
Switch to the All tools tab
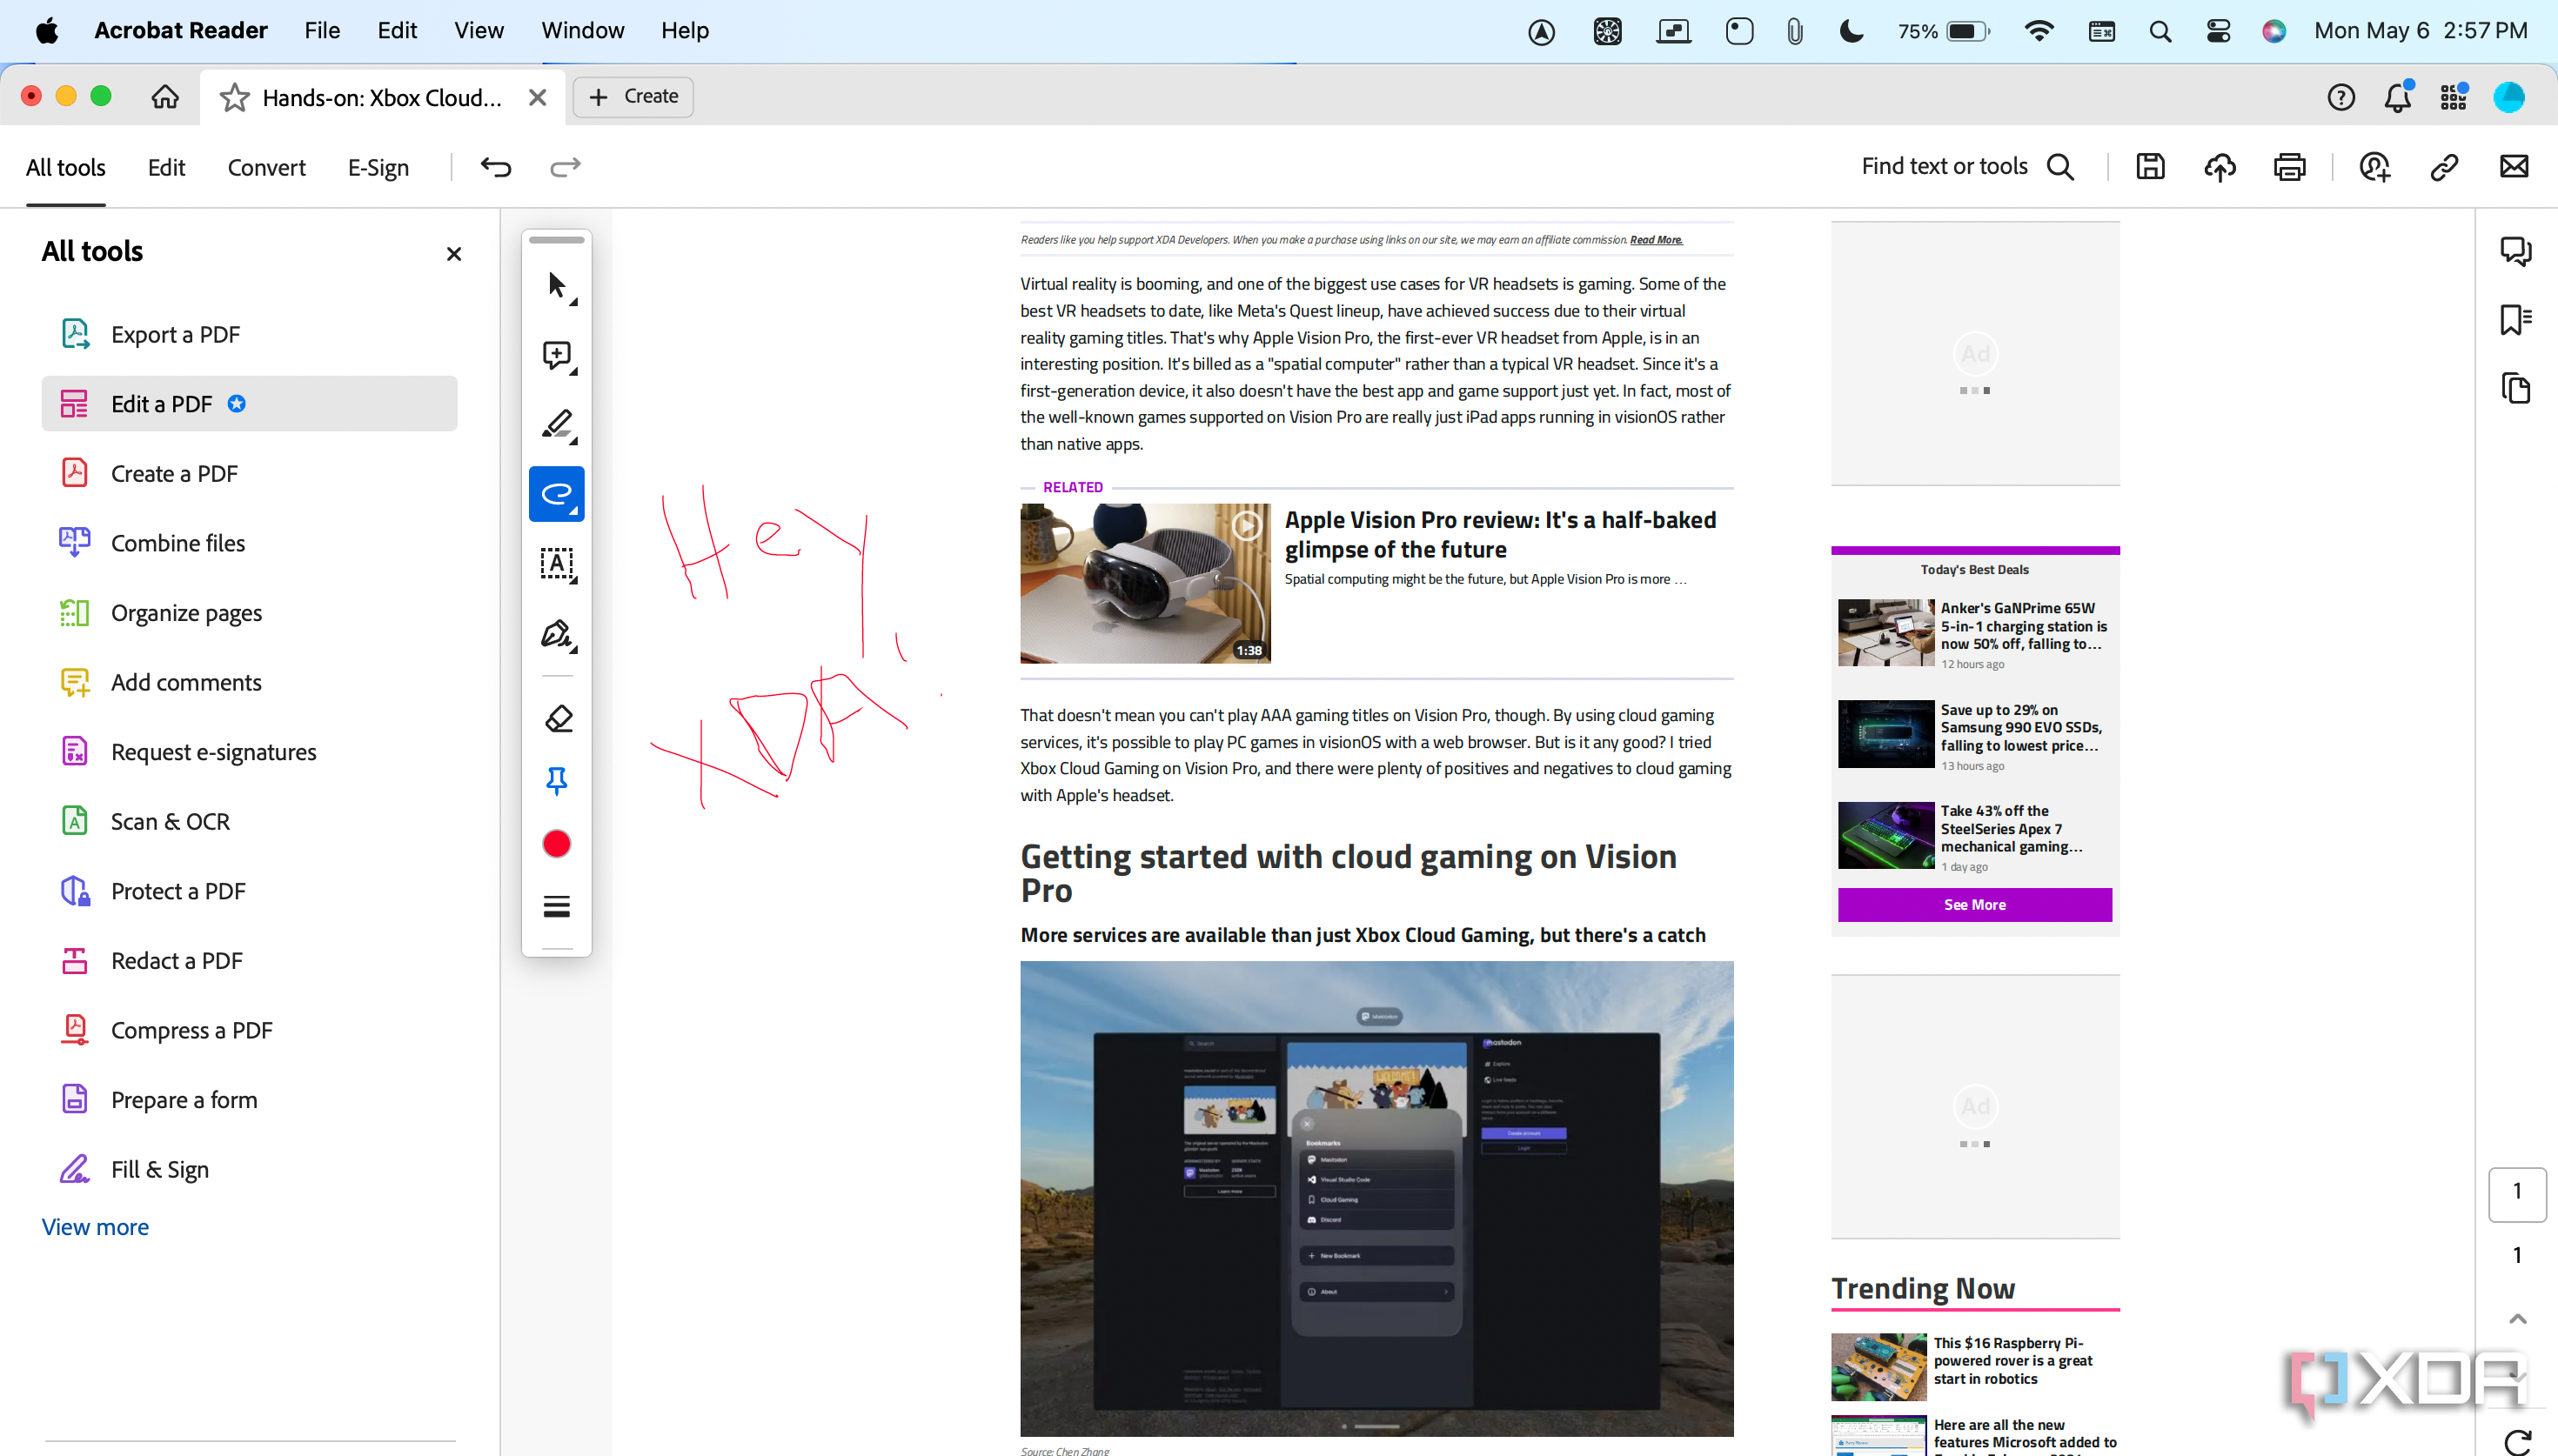tap(66, 168)
